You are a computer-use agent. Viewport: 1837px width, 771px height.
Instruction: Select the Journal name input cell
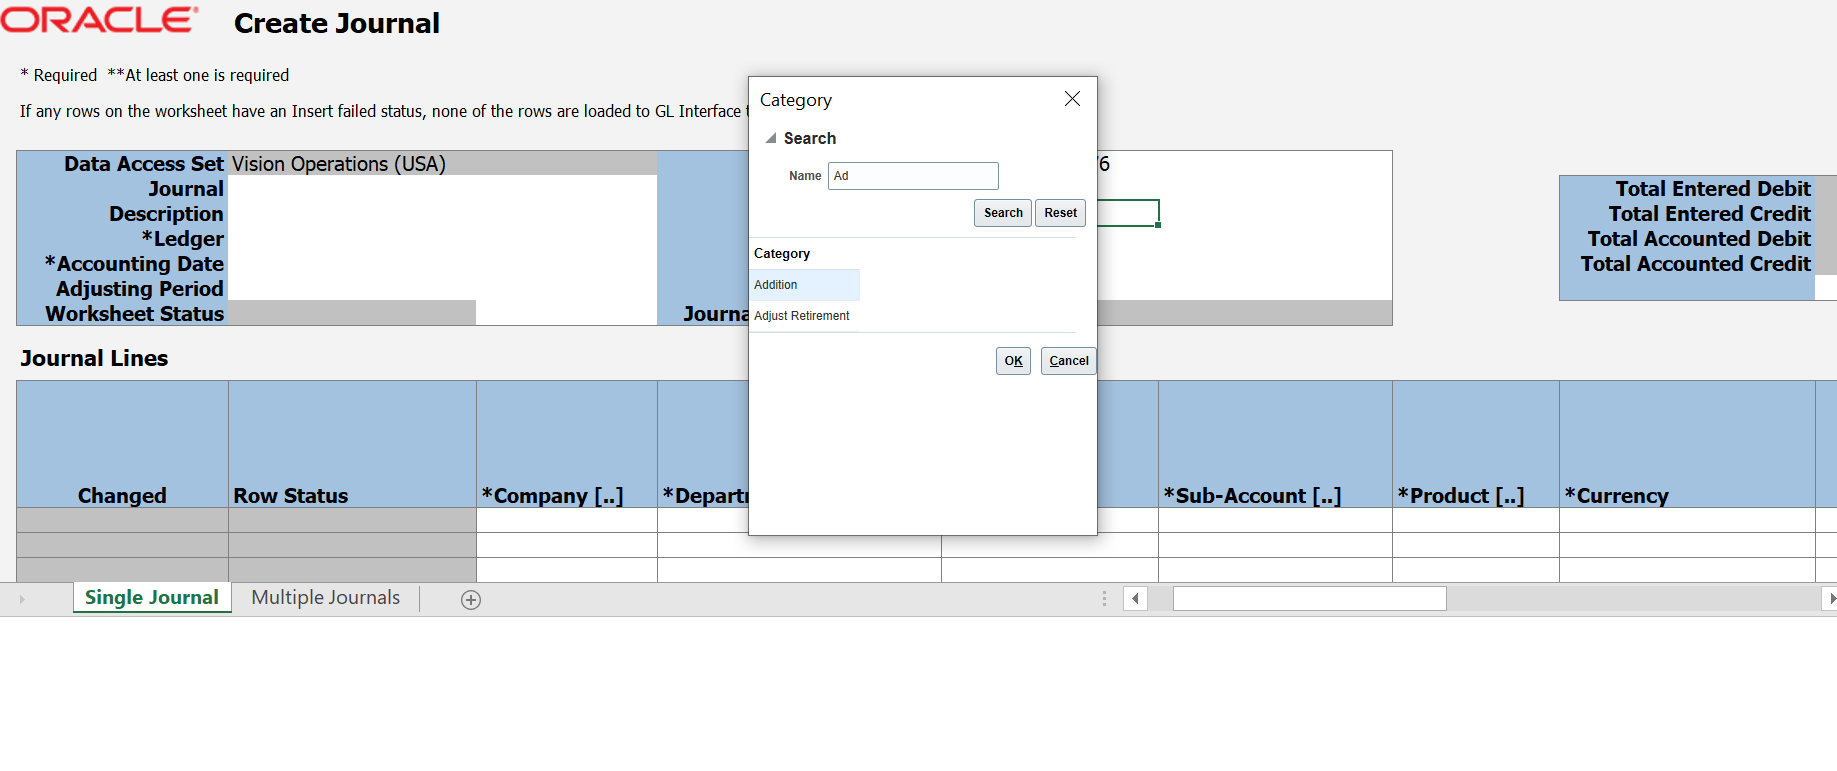pyautogui.click(x=442, y=189)
